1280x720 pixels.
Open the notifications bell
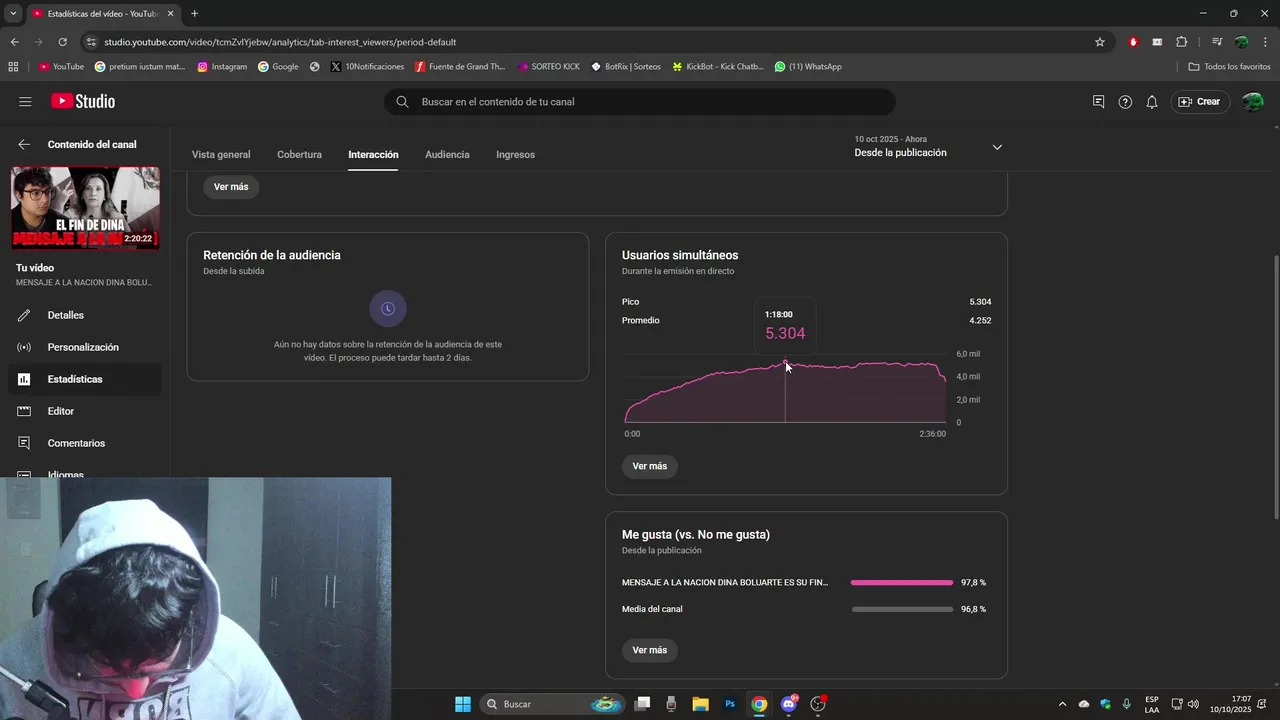[1152, 102]
